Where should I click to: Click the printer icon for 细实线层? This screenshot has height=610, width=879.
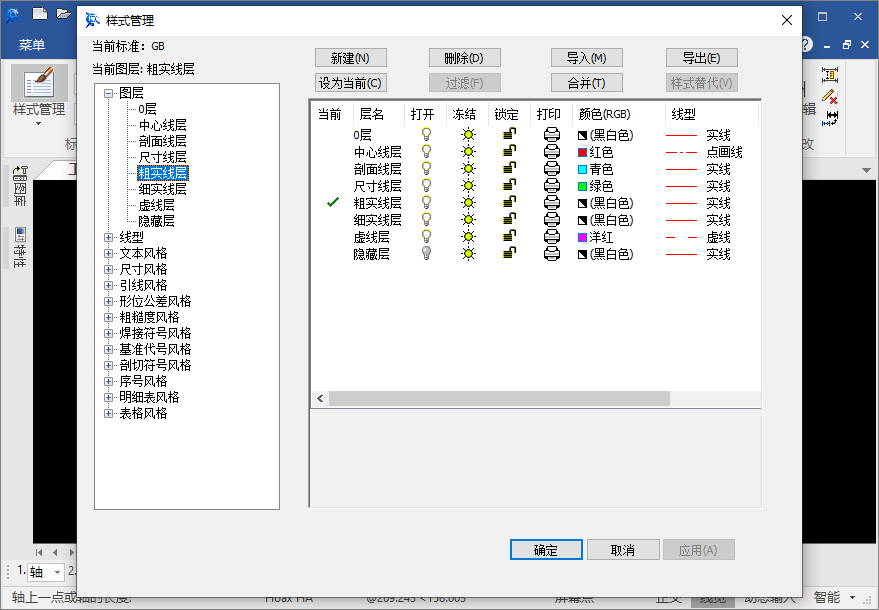click(x=552, y=220)
